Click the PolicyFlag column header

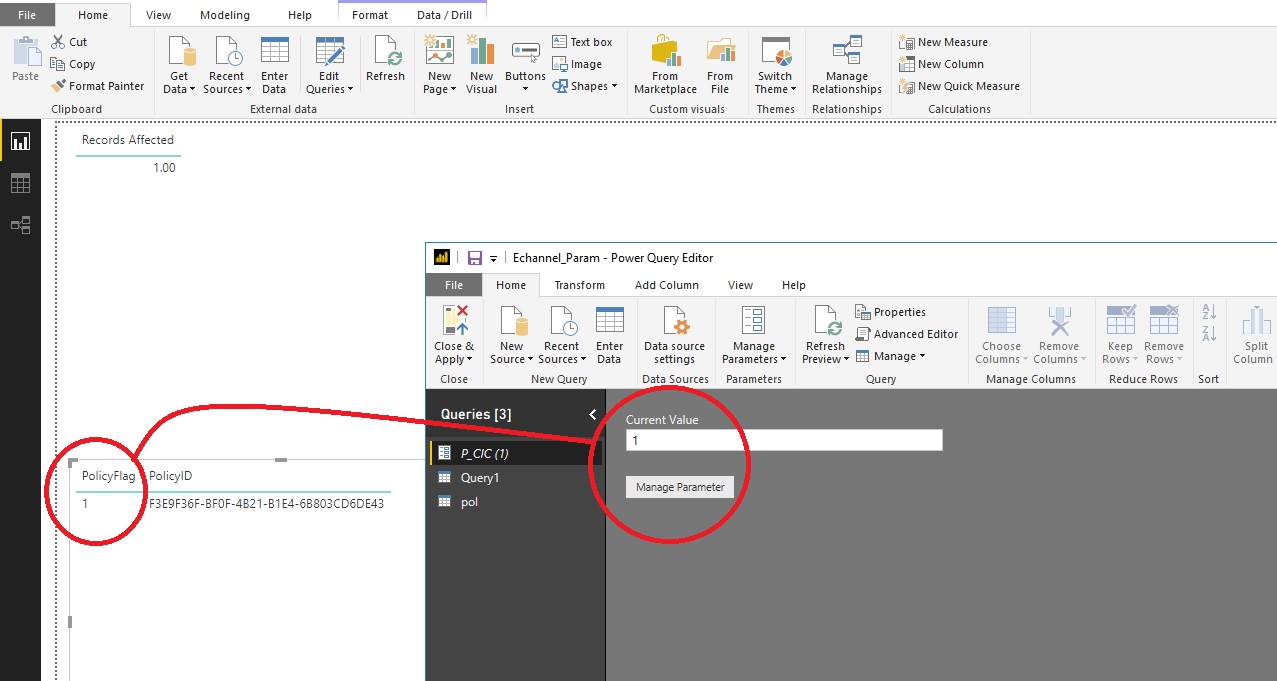pos(108,476)
